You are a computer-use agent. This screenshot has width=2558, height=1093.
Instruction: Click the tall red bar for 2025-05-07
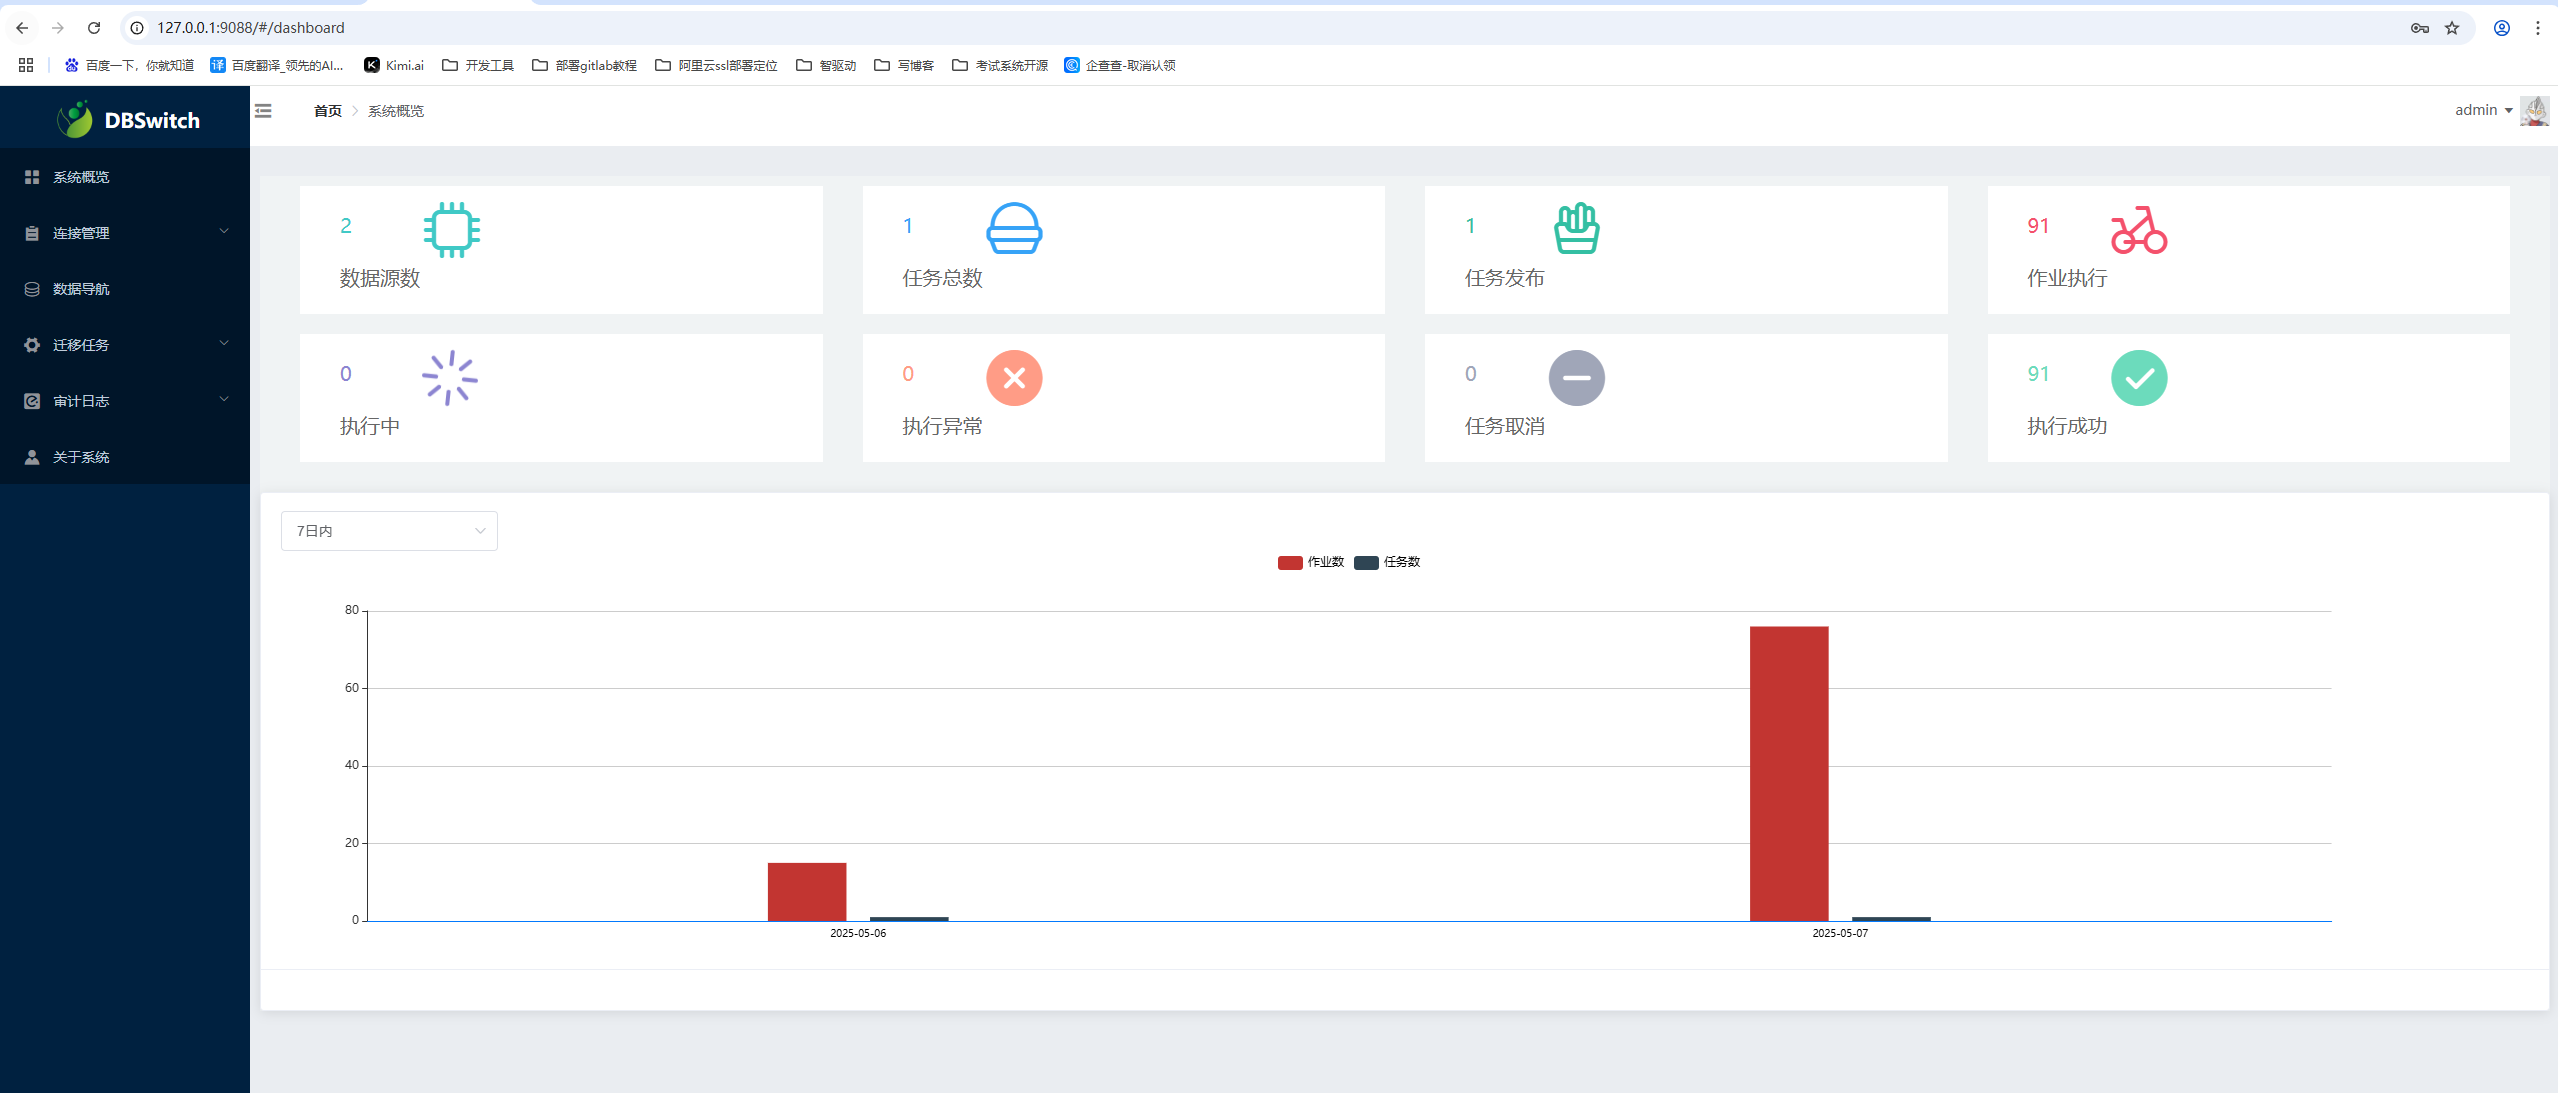click(x=1788, y=772)
